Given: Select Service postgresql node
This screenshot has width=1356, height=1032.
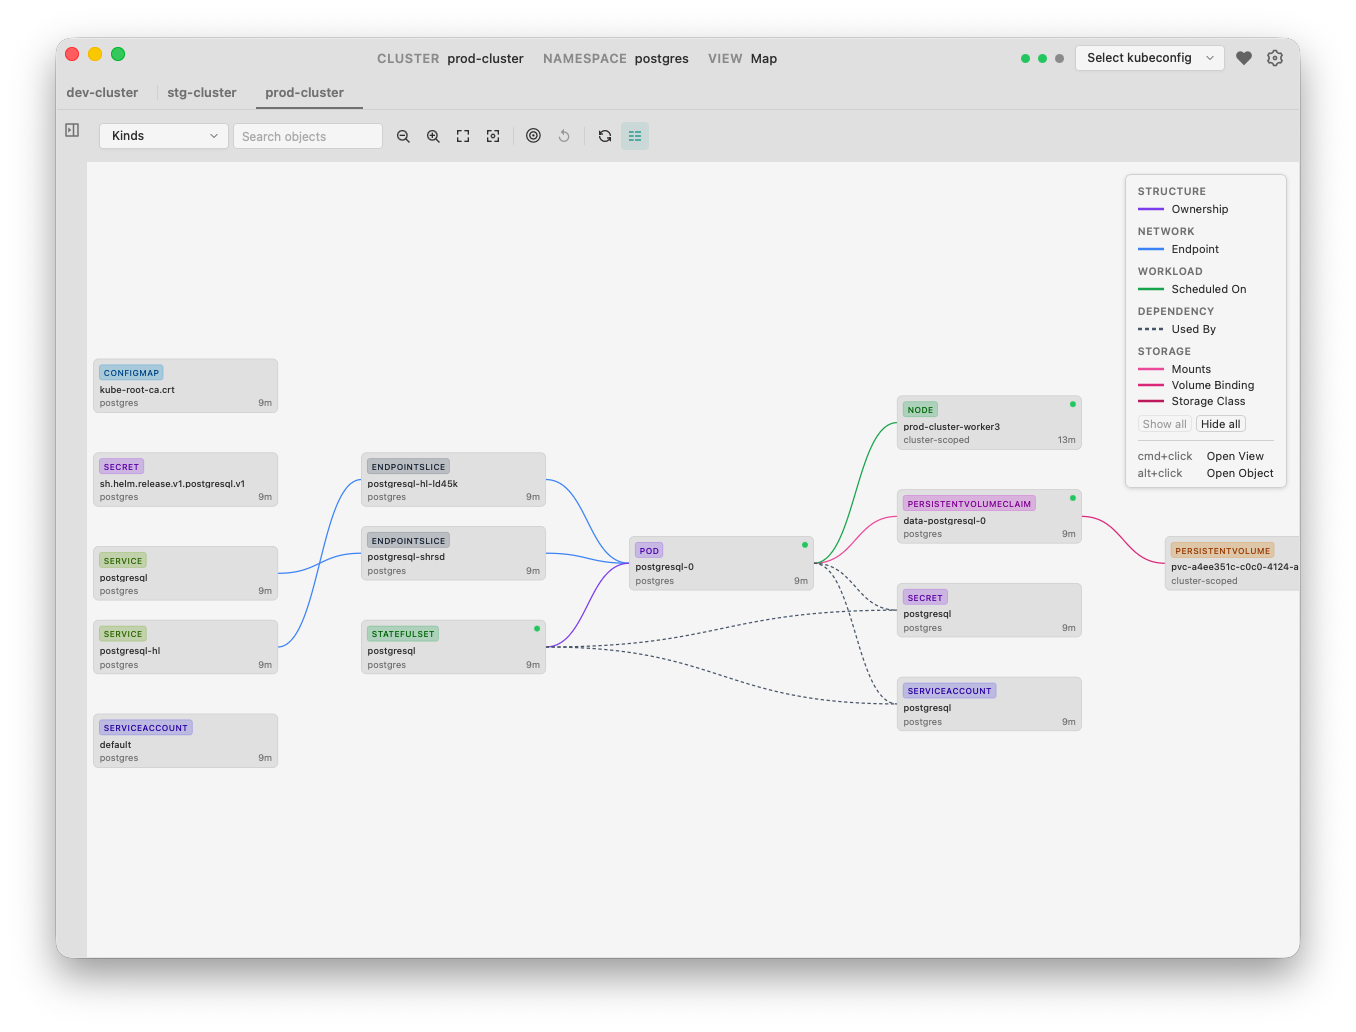Looking at the screenshot, I should click(x=186, y=574).
